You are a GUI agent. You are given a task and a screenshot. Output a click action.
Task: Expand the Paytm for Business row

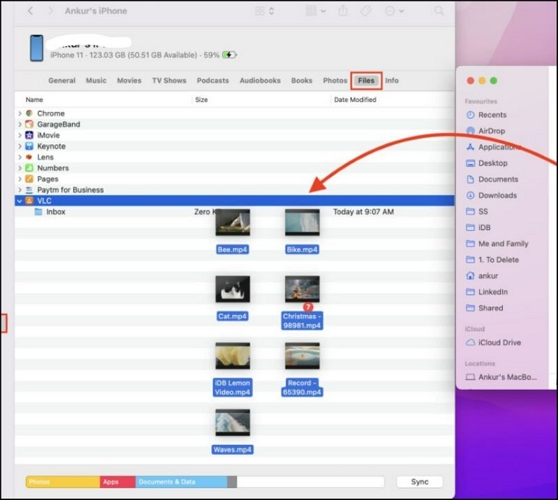coord(20,190)
